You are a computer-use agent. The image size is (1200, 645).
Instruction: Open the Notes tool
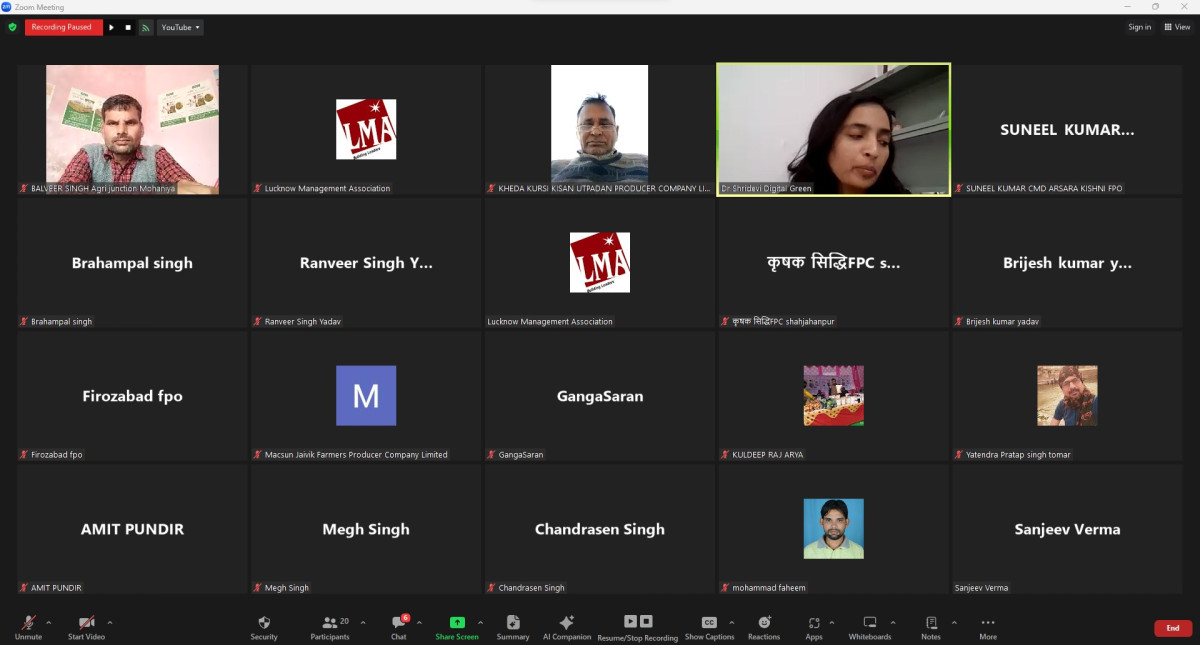tap(931, 627)
